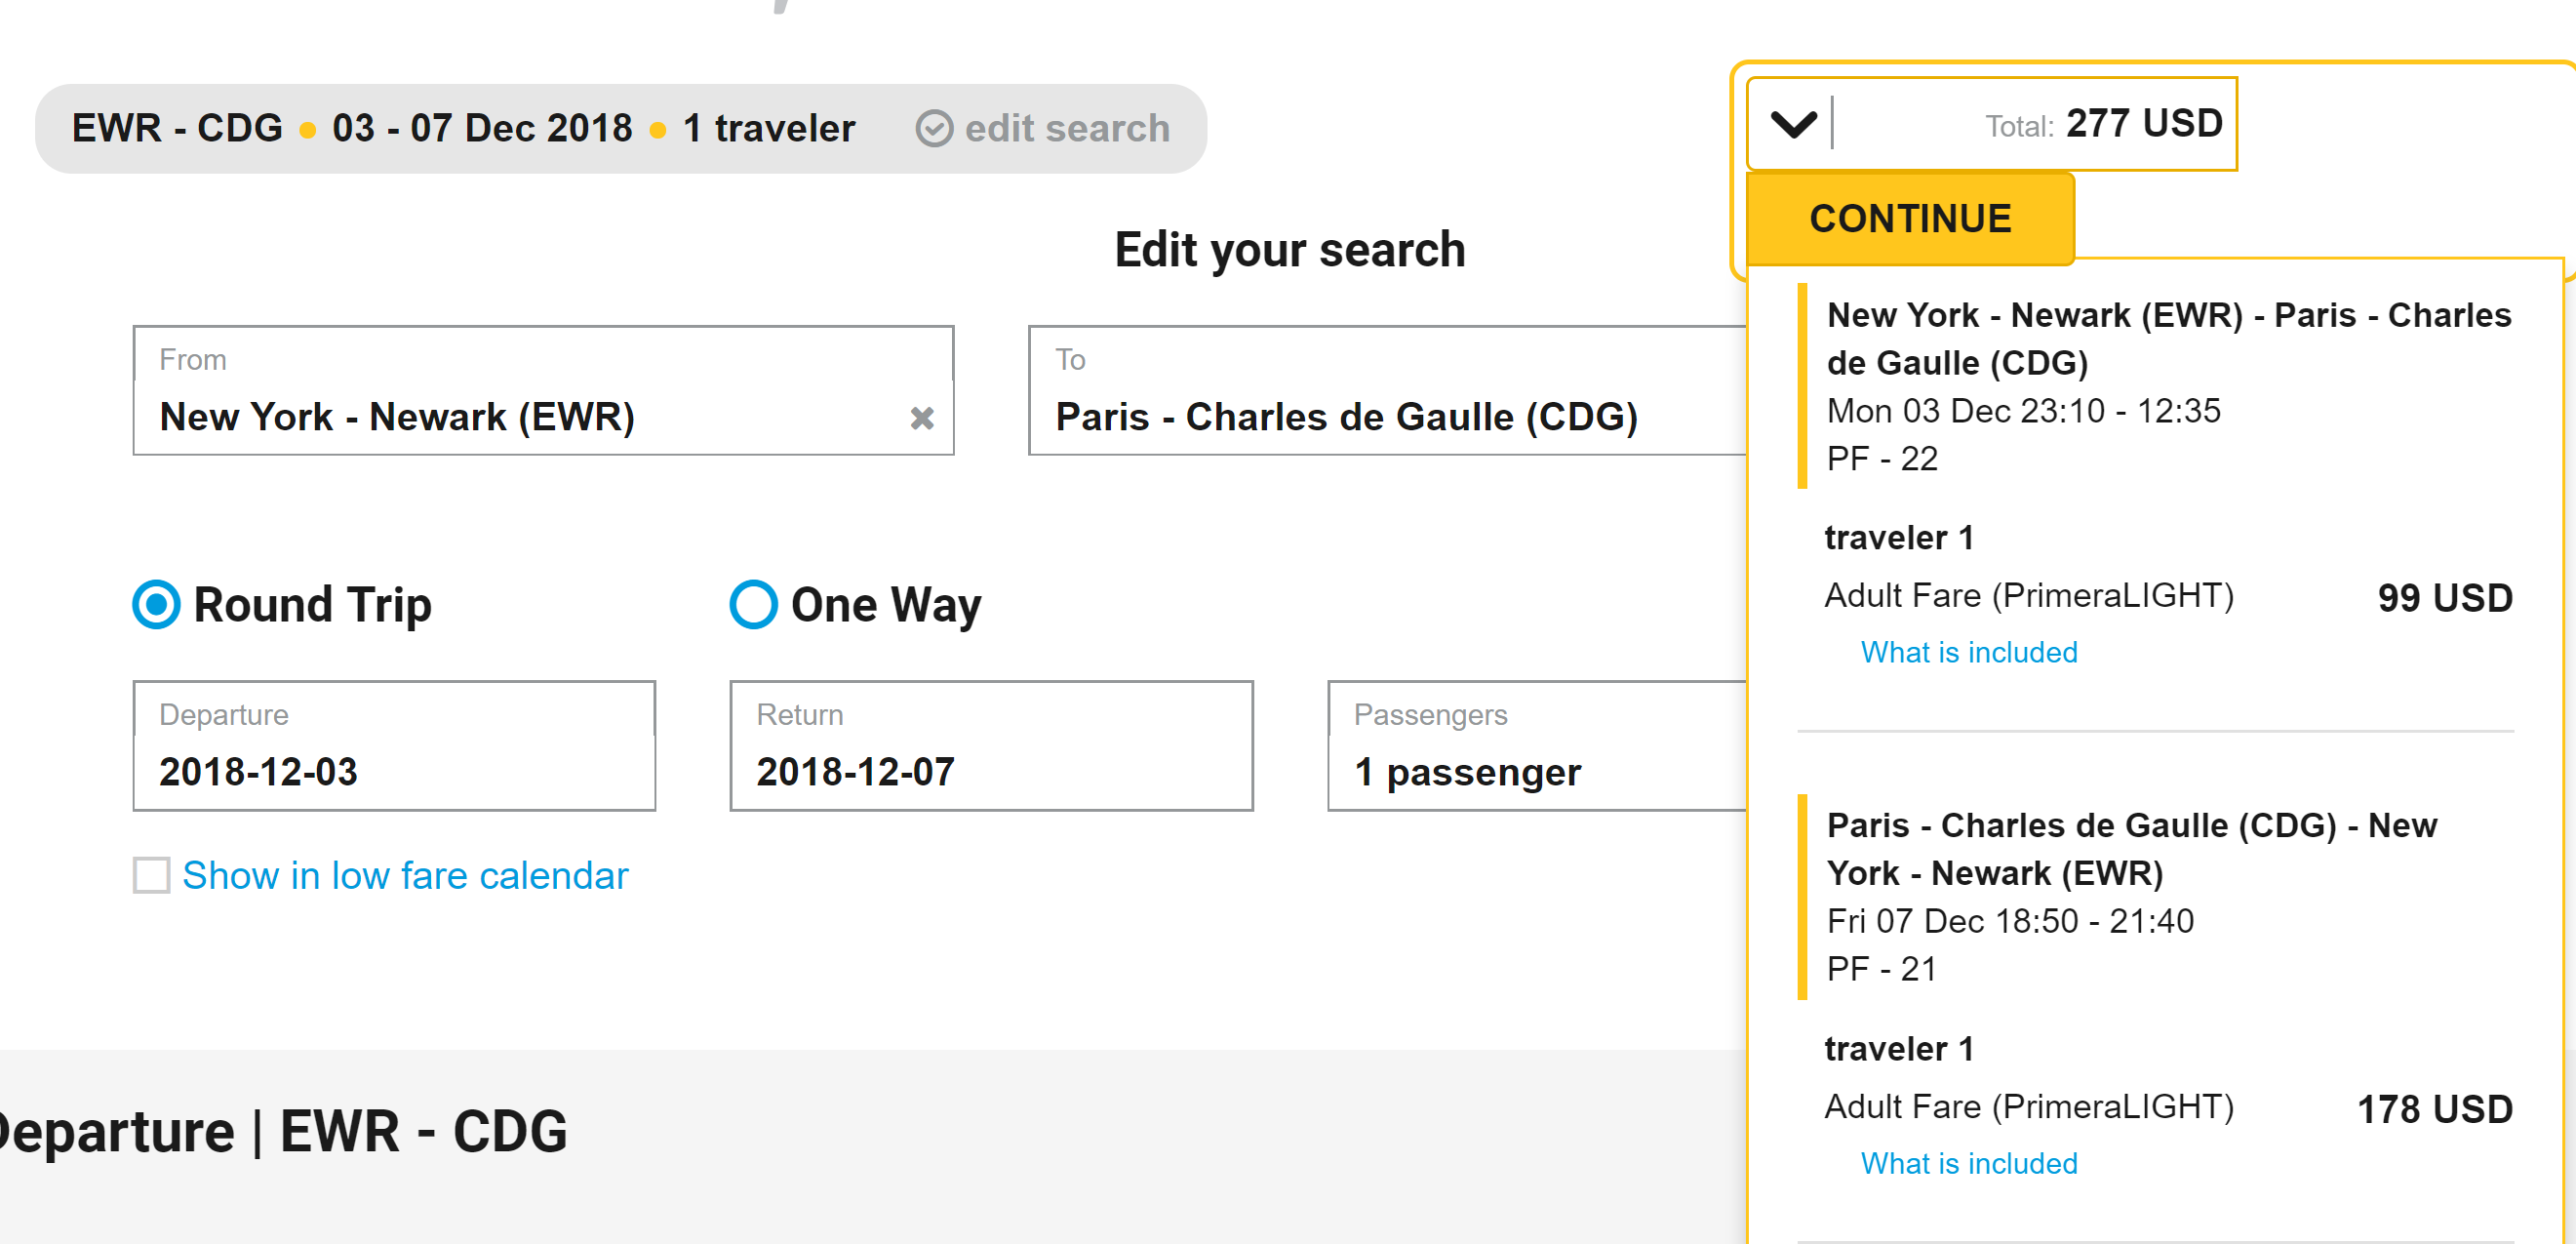Click the EWR - CDG search summary pill
The image size is (2576, 1244).
(x=460, y=129)
